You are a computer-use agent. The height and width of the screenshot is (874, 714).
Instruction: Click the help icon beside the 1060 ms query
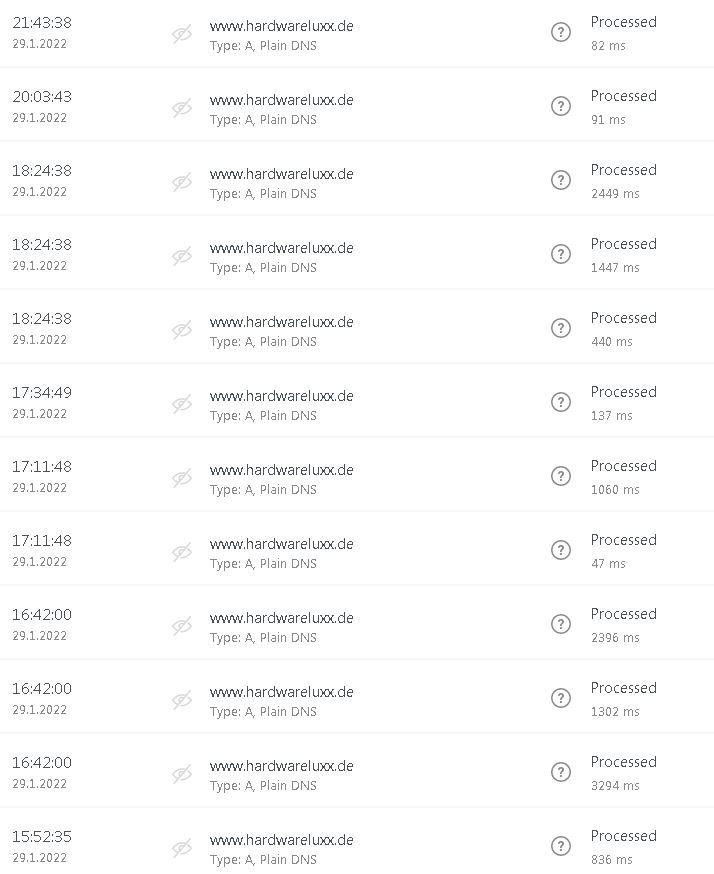click(561, 476)
